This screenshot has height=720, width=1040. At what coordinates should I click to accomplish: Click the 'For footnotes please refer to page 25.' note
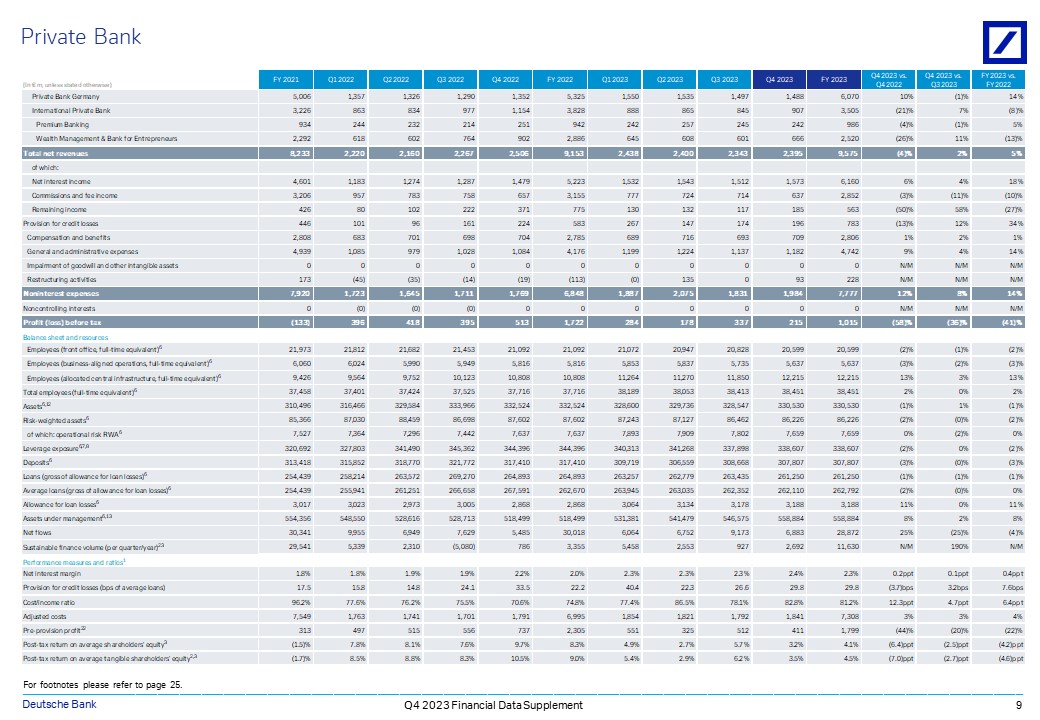(x=103, y=685)
